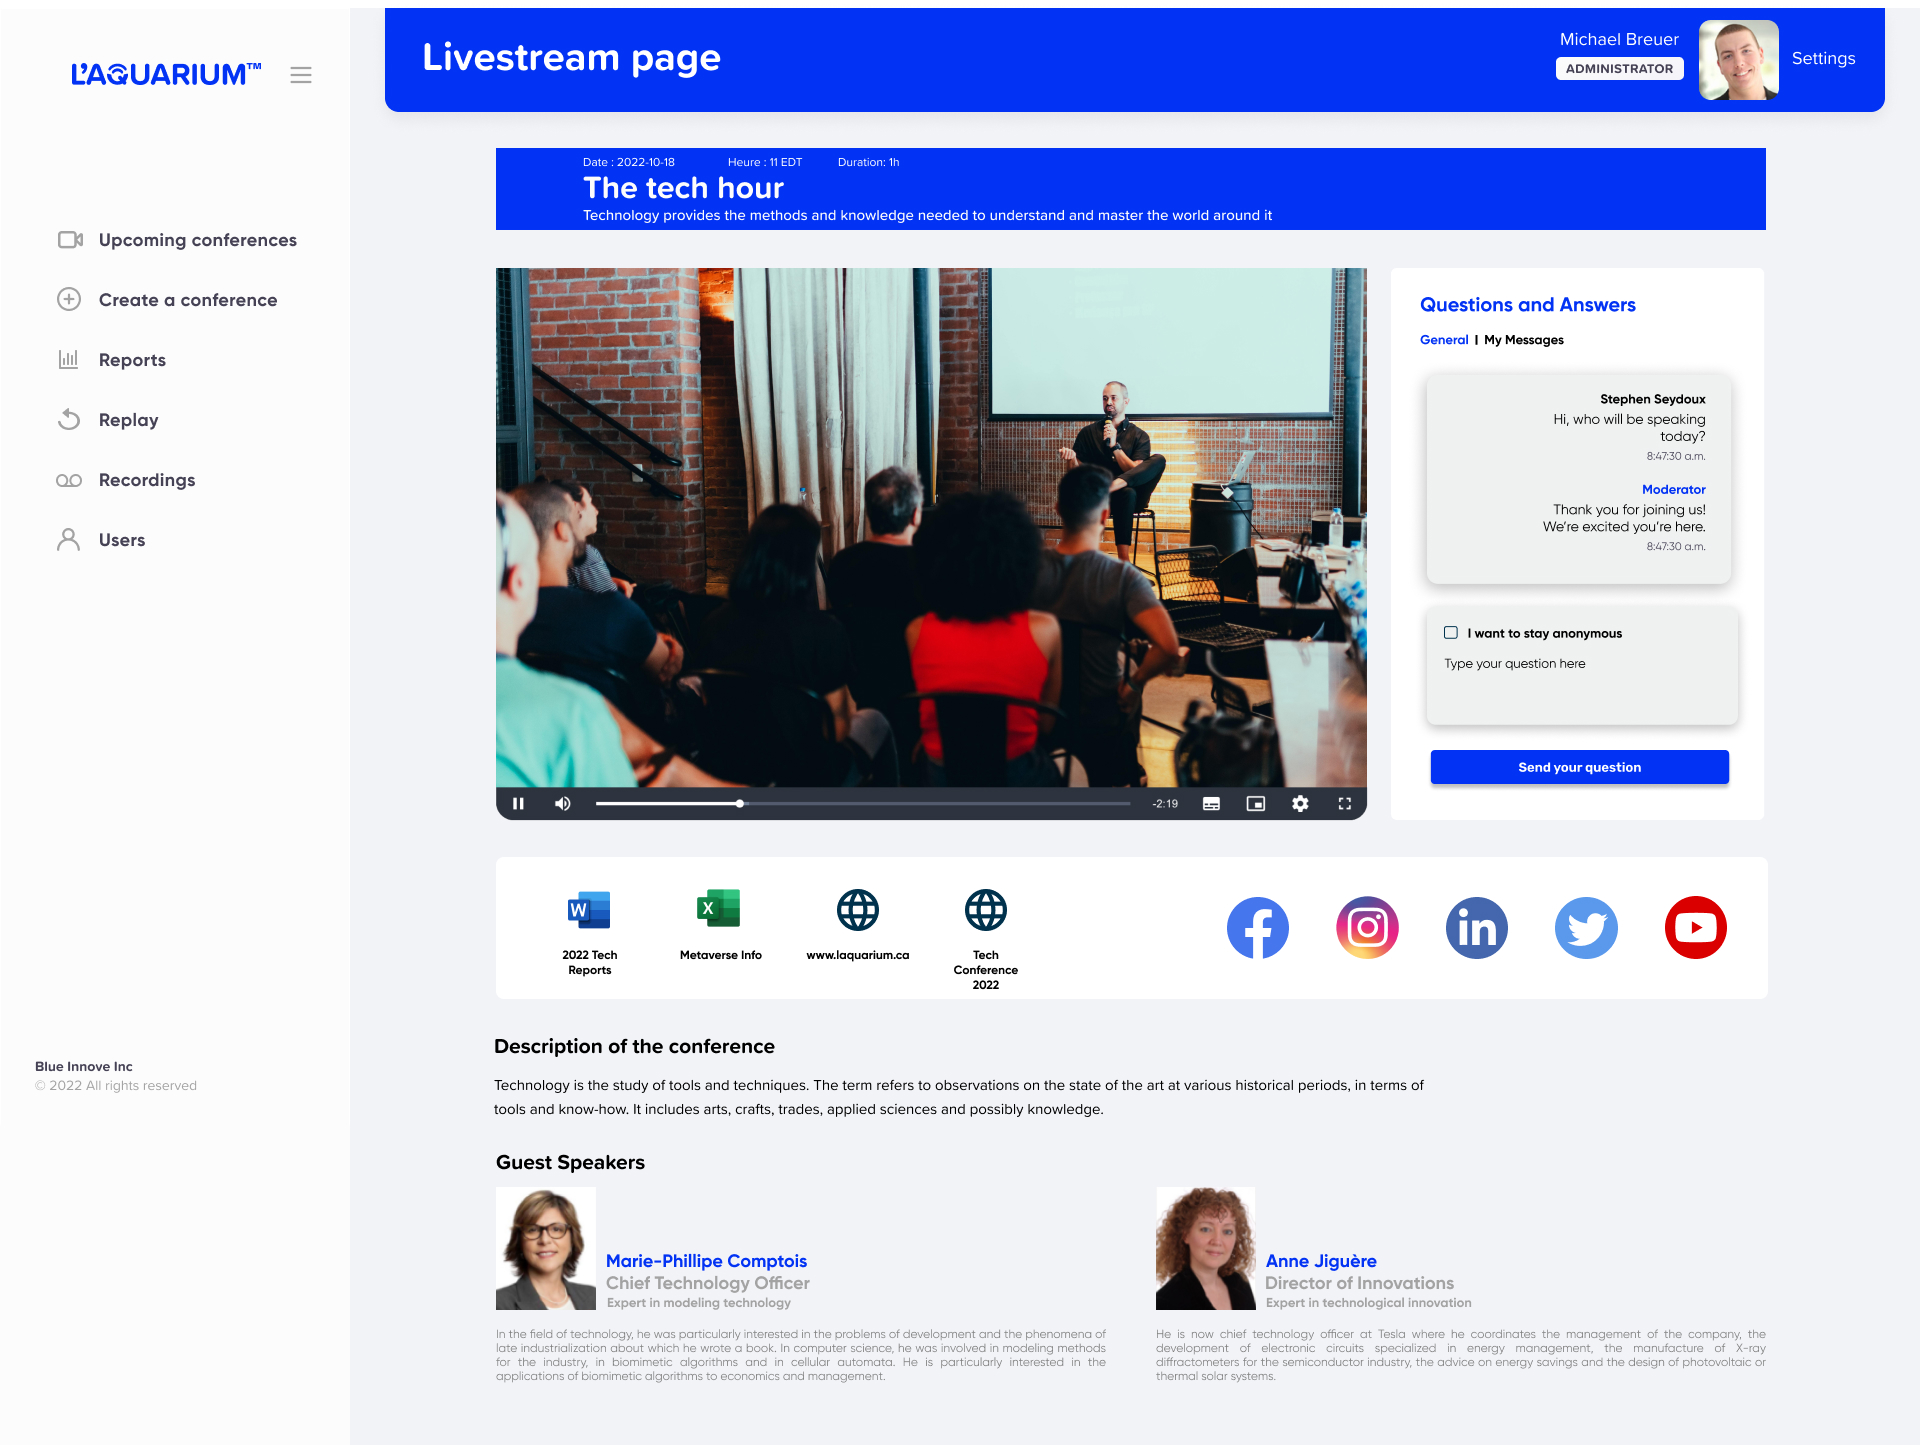Open video player settings gear
This screenshot has height=1445, width=1920.
pos(1300,803)
